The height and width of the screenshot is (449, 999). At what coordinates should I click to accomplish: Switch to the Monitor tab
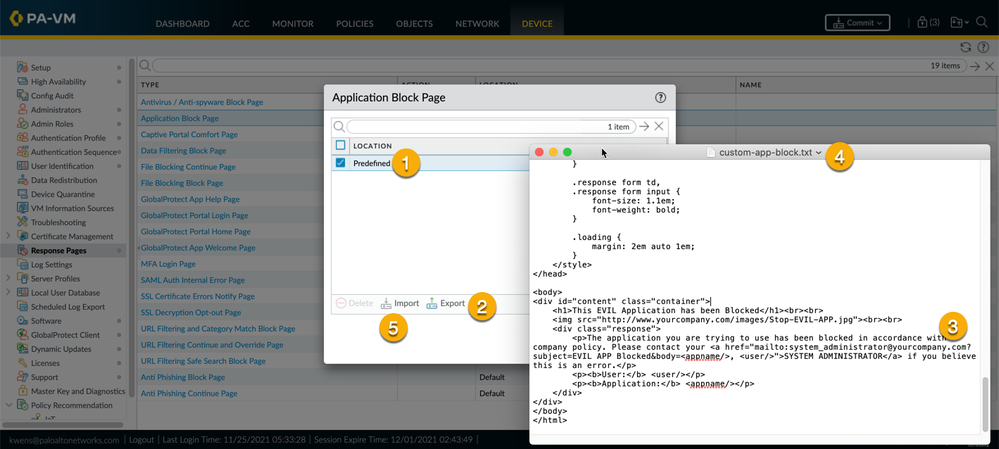292,24
